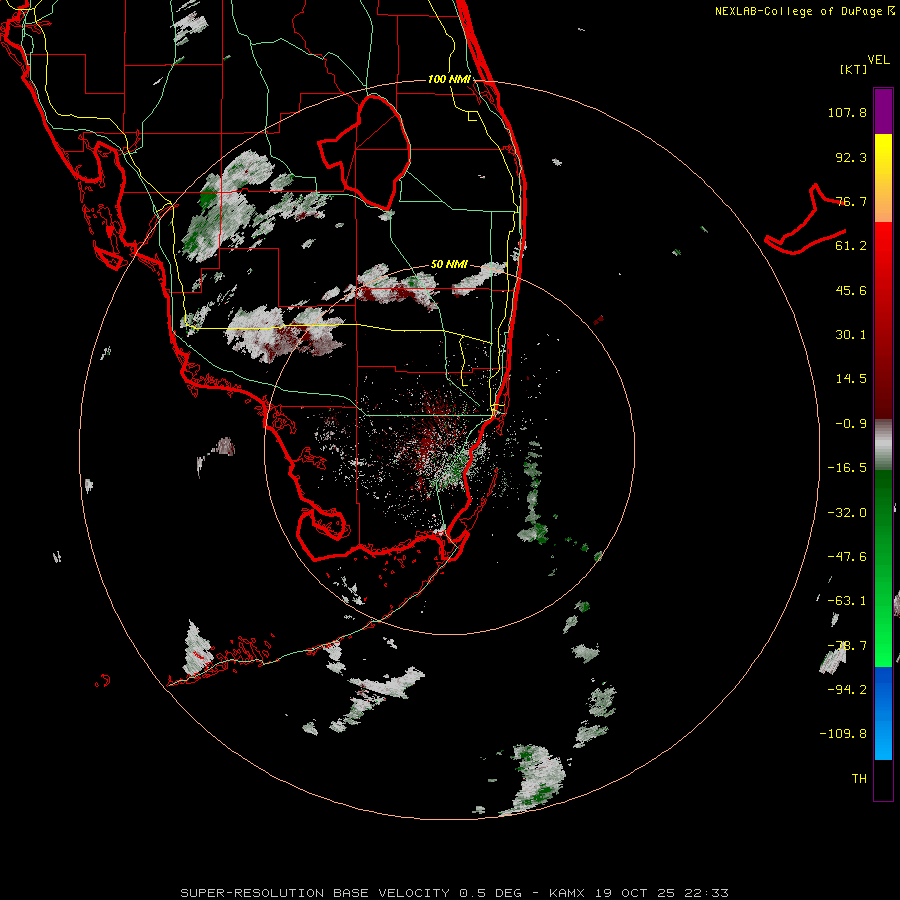Click the 14.5 legend value
900x900 pixels.
(x=851, y=379)
